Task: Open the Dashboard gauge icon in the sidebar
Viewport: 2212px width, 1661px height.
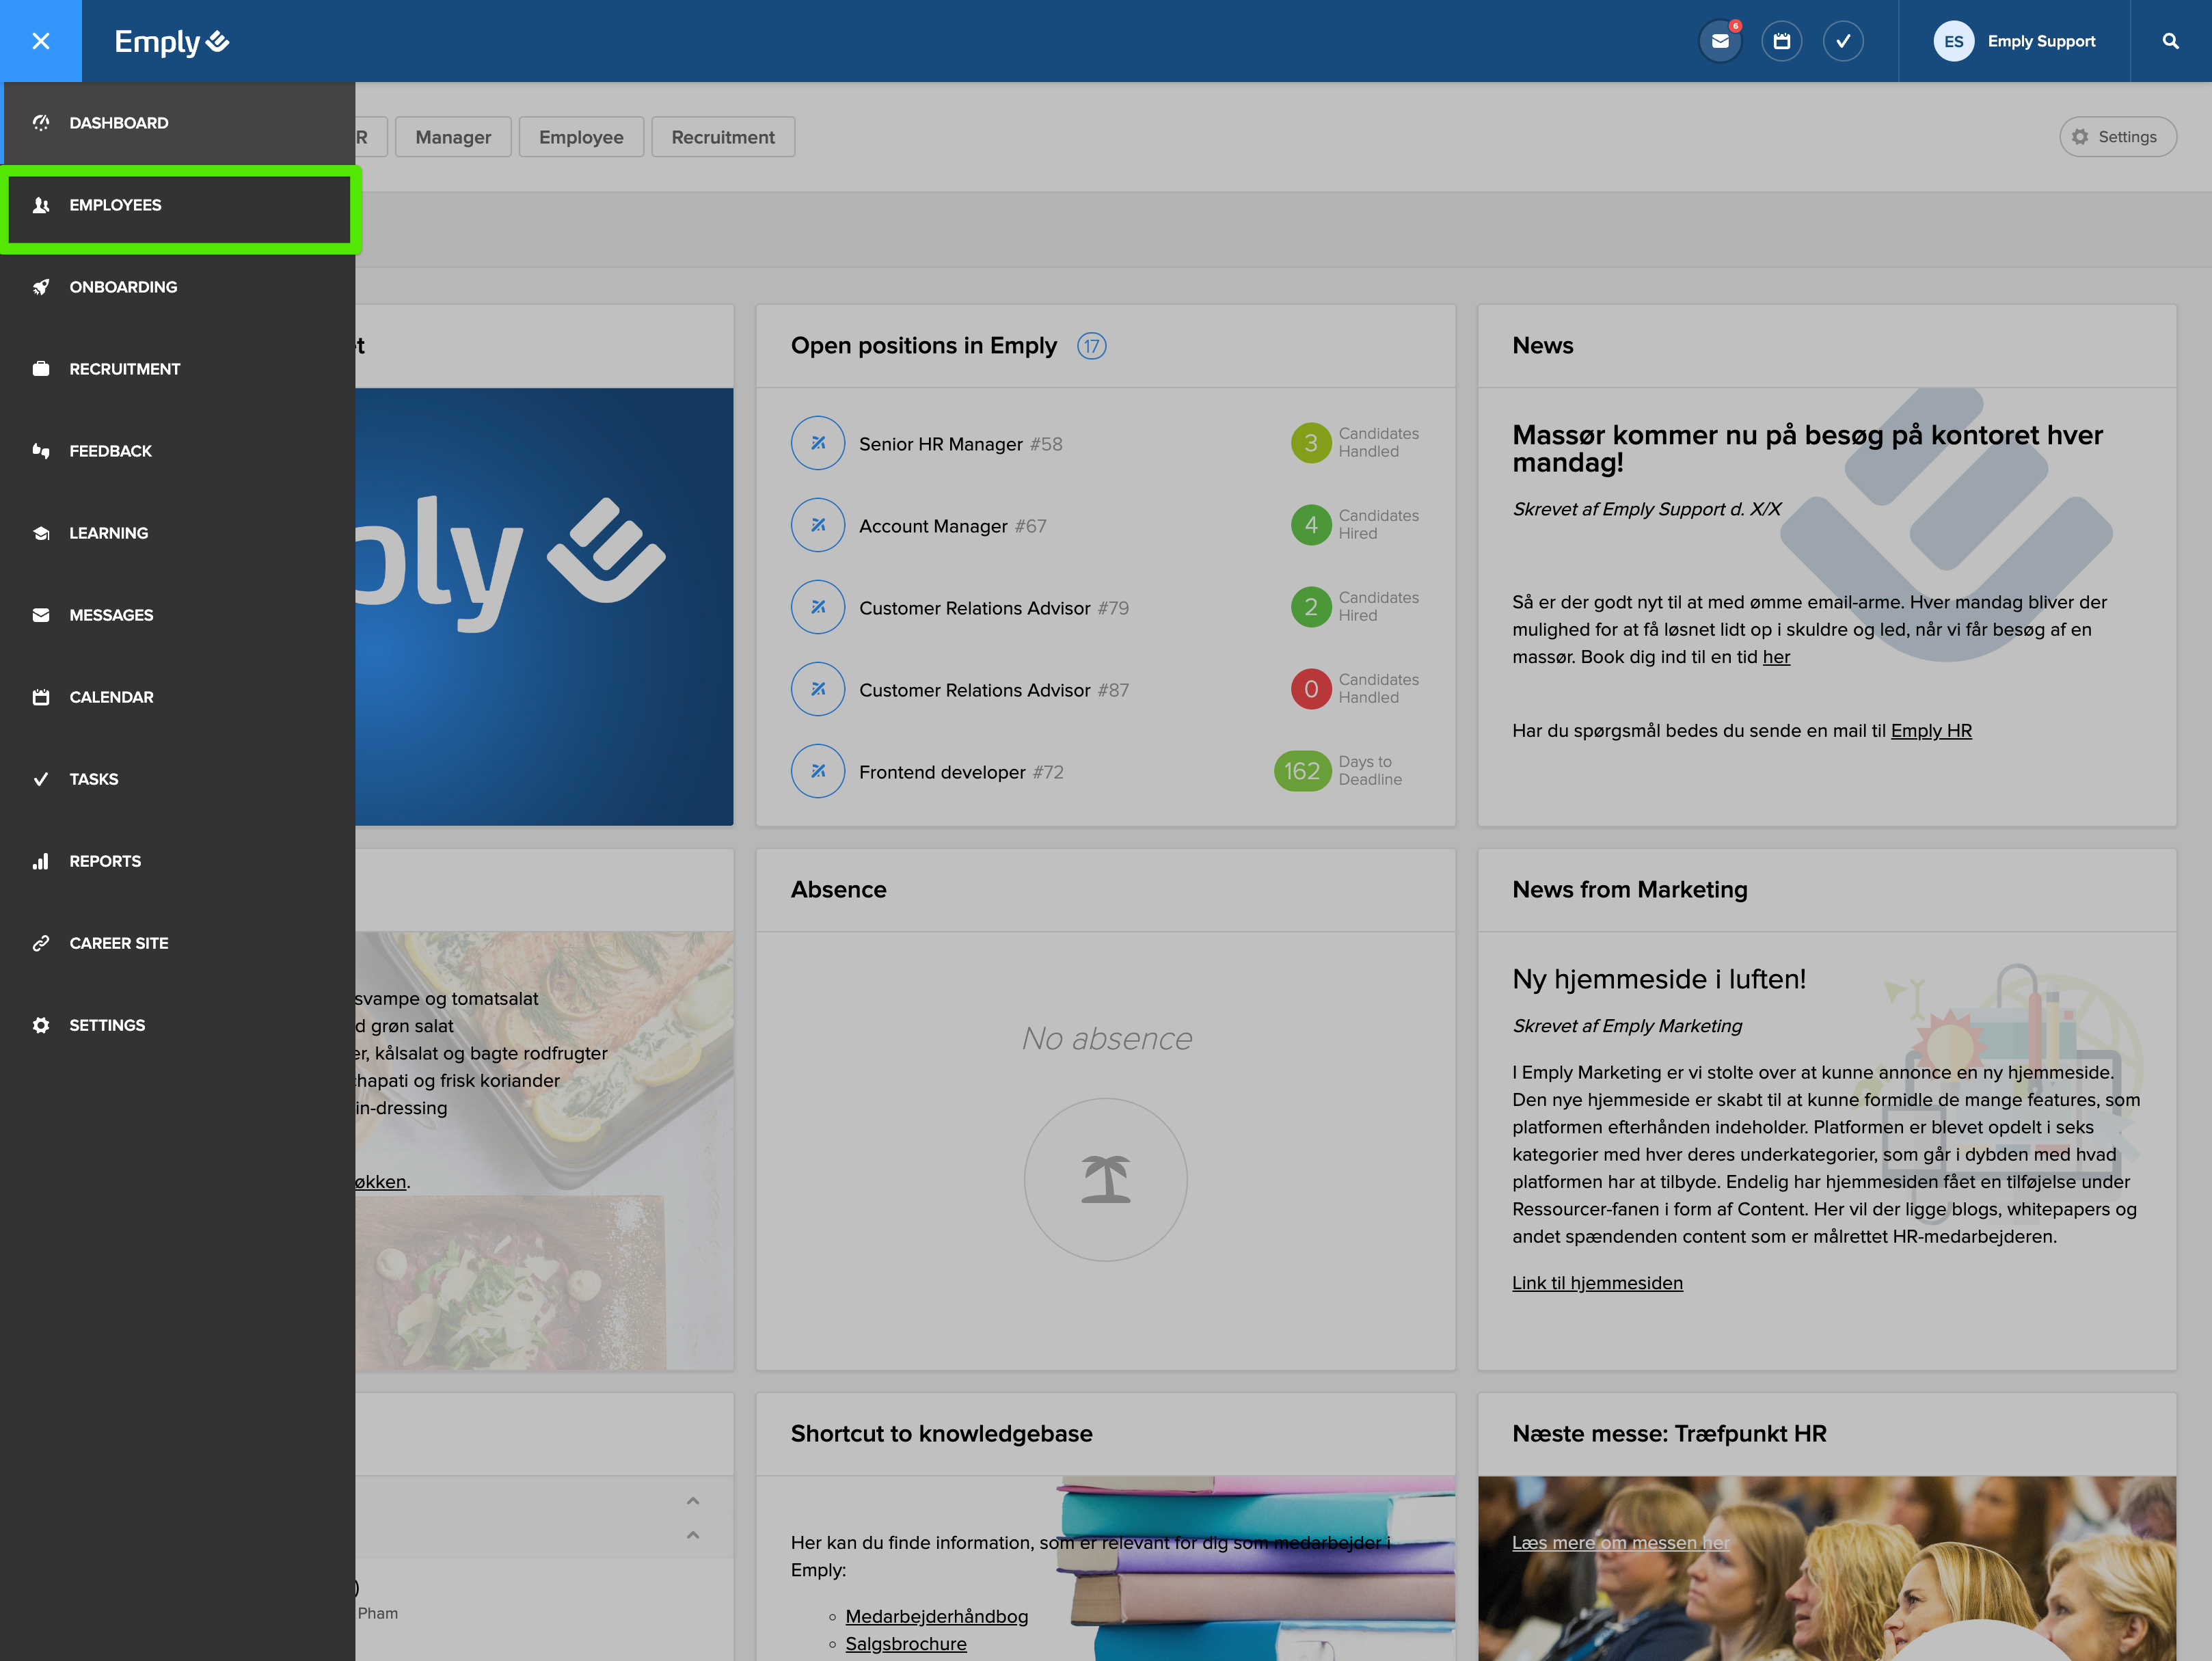Action: coord(41,122)
